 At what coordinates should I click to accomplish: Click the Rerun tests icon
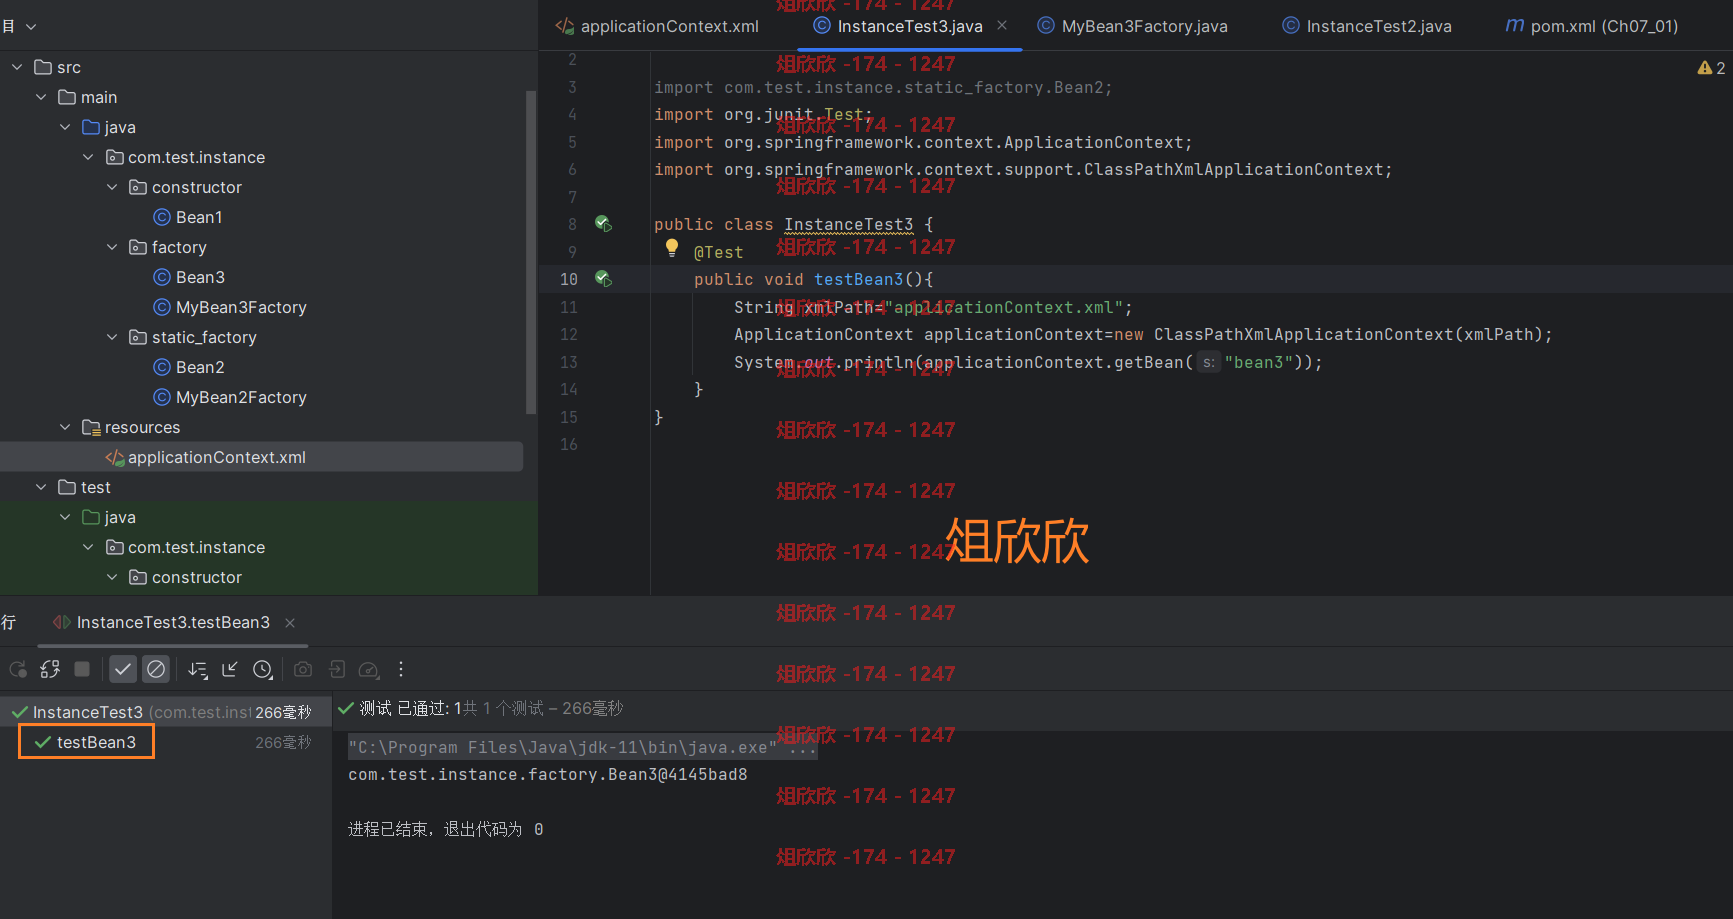click(x=18, y=669)
